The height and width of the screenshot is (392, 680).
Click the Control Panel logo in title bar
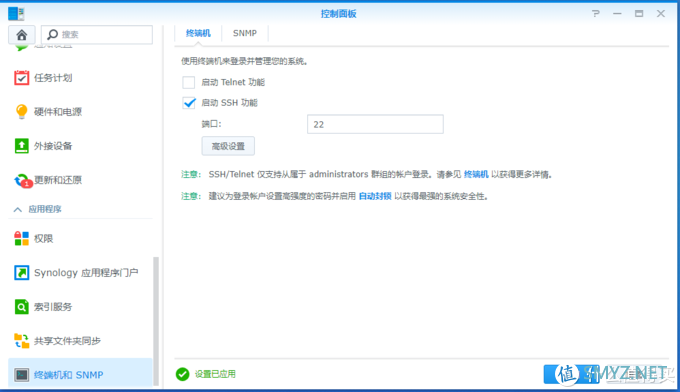(16, 13)
